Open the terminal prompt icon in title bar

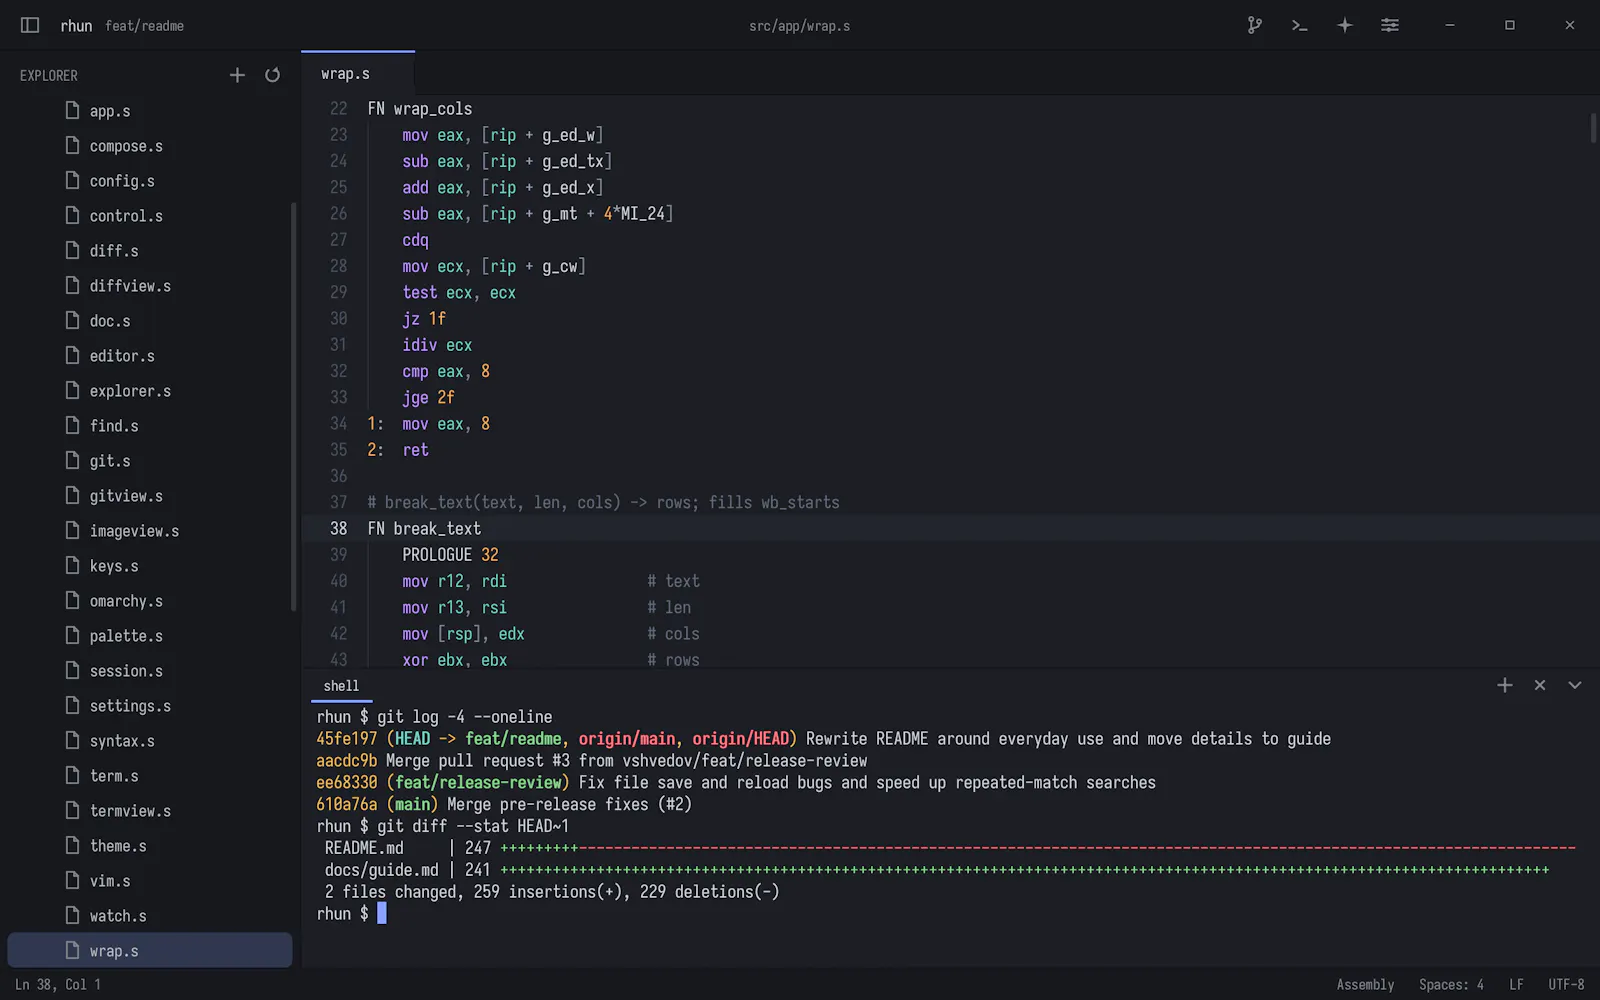[x=1299, y=25]
